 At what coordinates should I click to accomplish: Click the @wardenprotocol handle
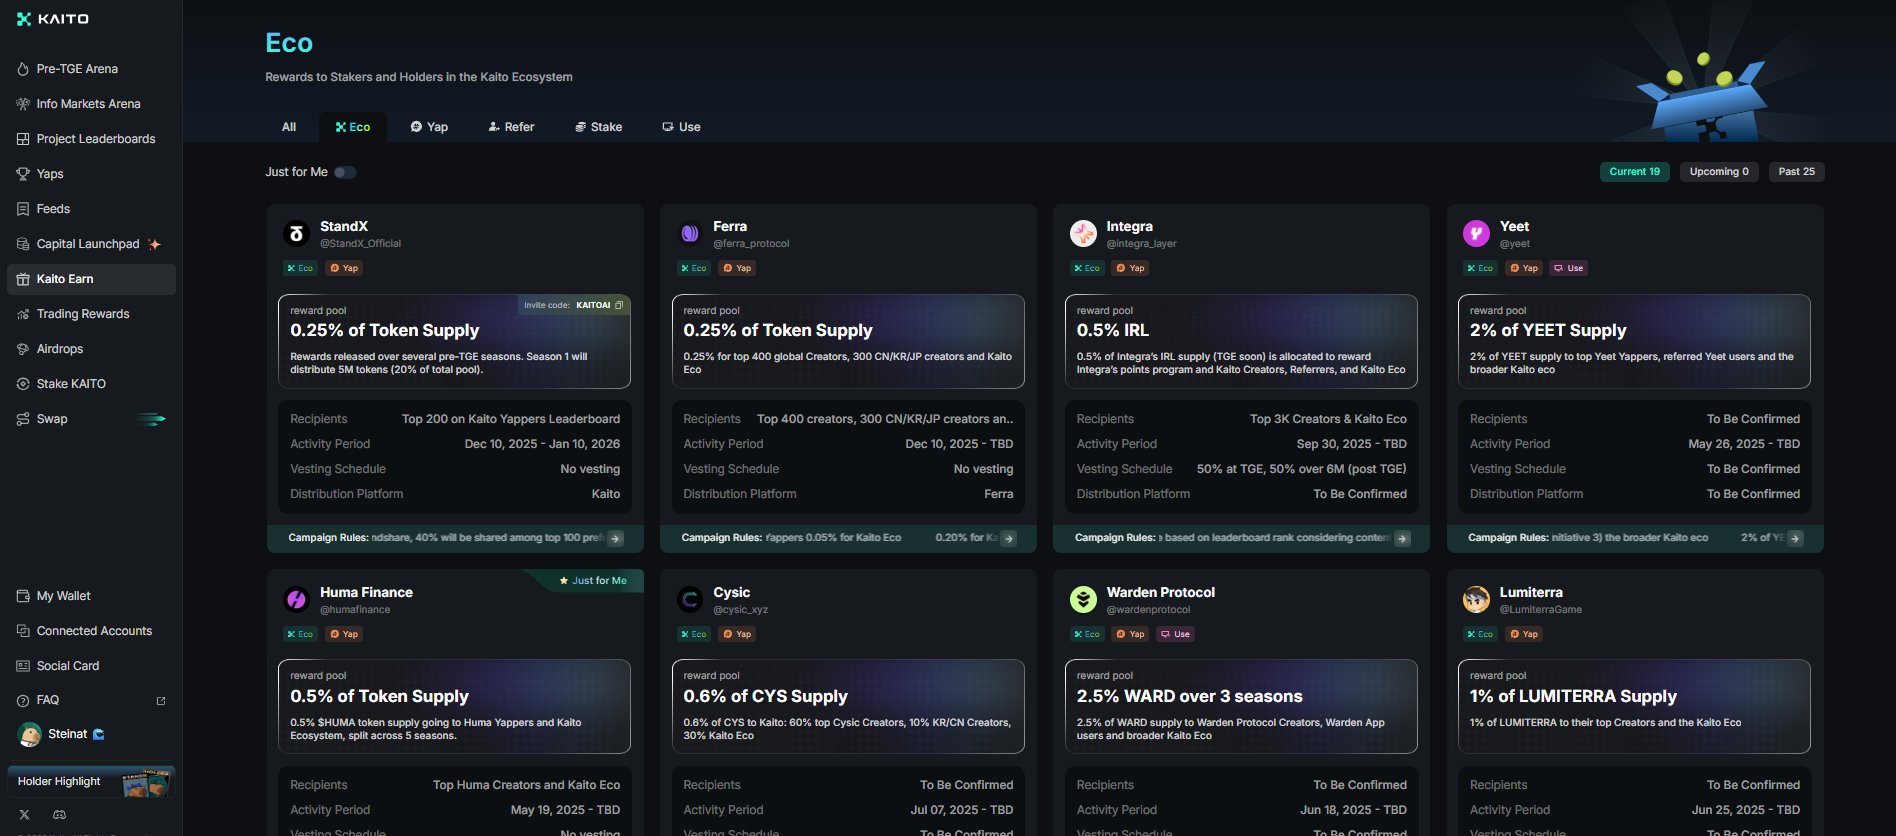1148,610
